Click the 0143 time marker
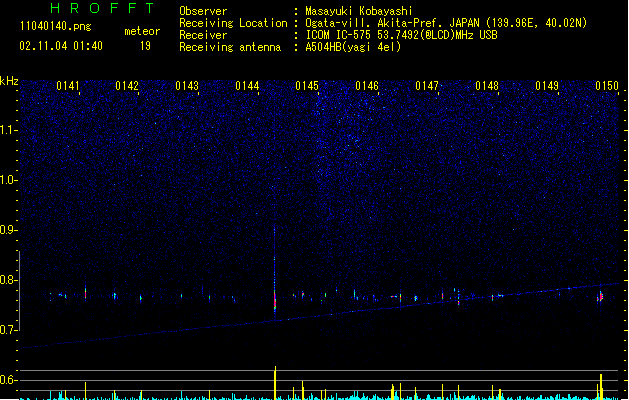 pos(187,86)
